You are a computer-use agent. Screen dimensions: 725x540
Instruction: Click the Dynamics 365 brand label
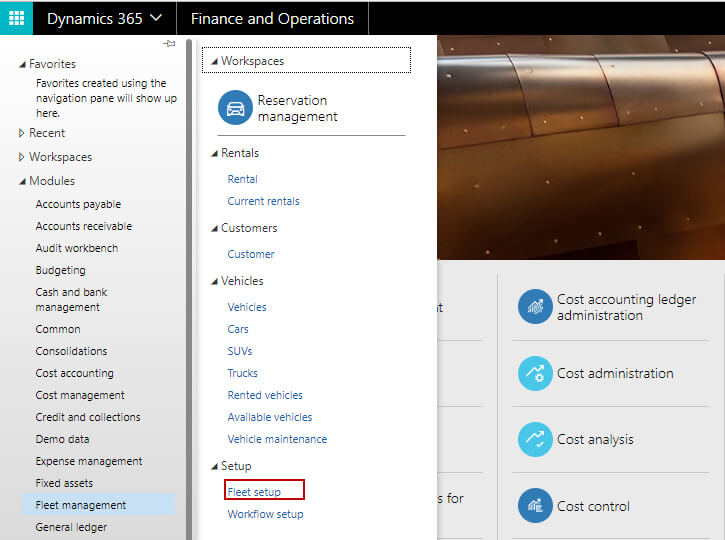(x=95, y=18)
